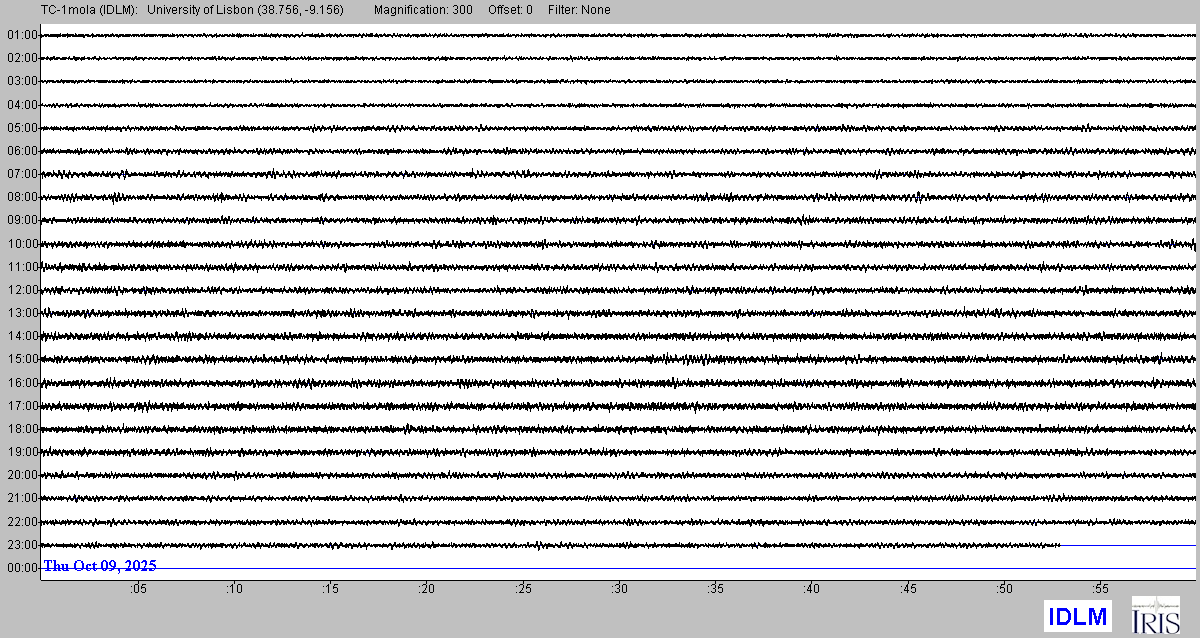
Task: Click the 'Filter: None' header label
Action: [x=579, y=10]
